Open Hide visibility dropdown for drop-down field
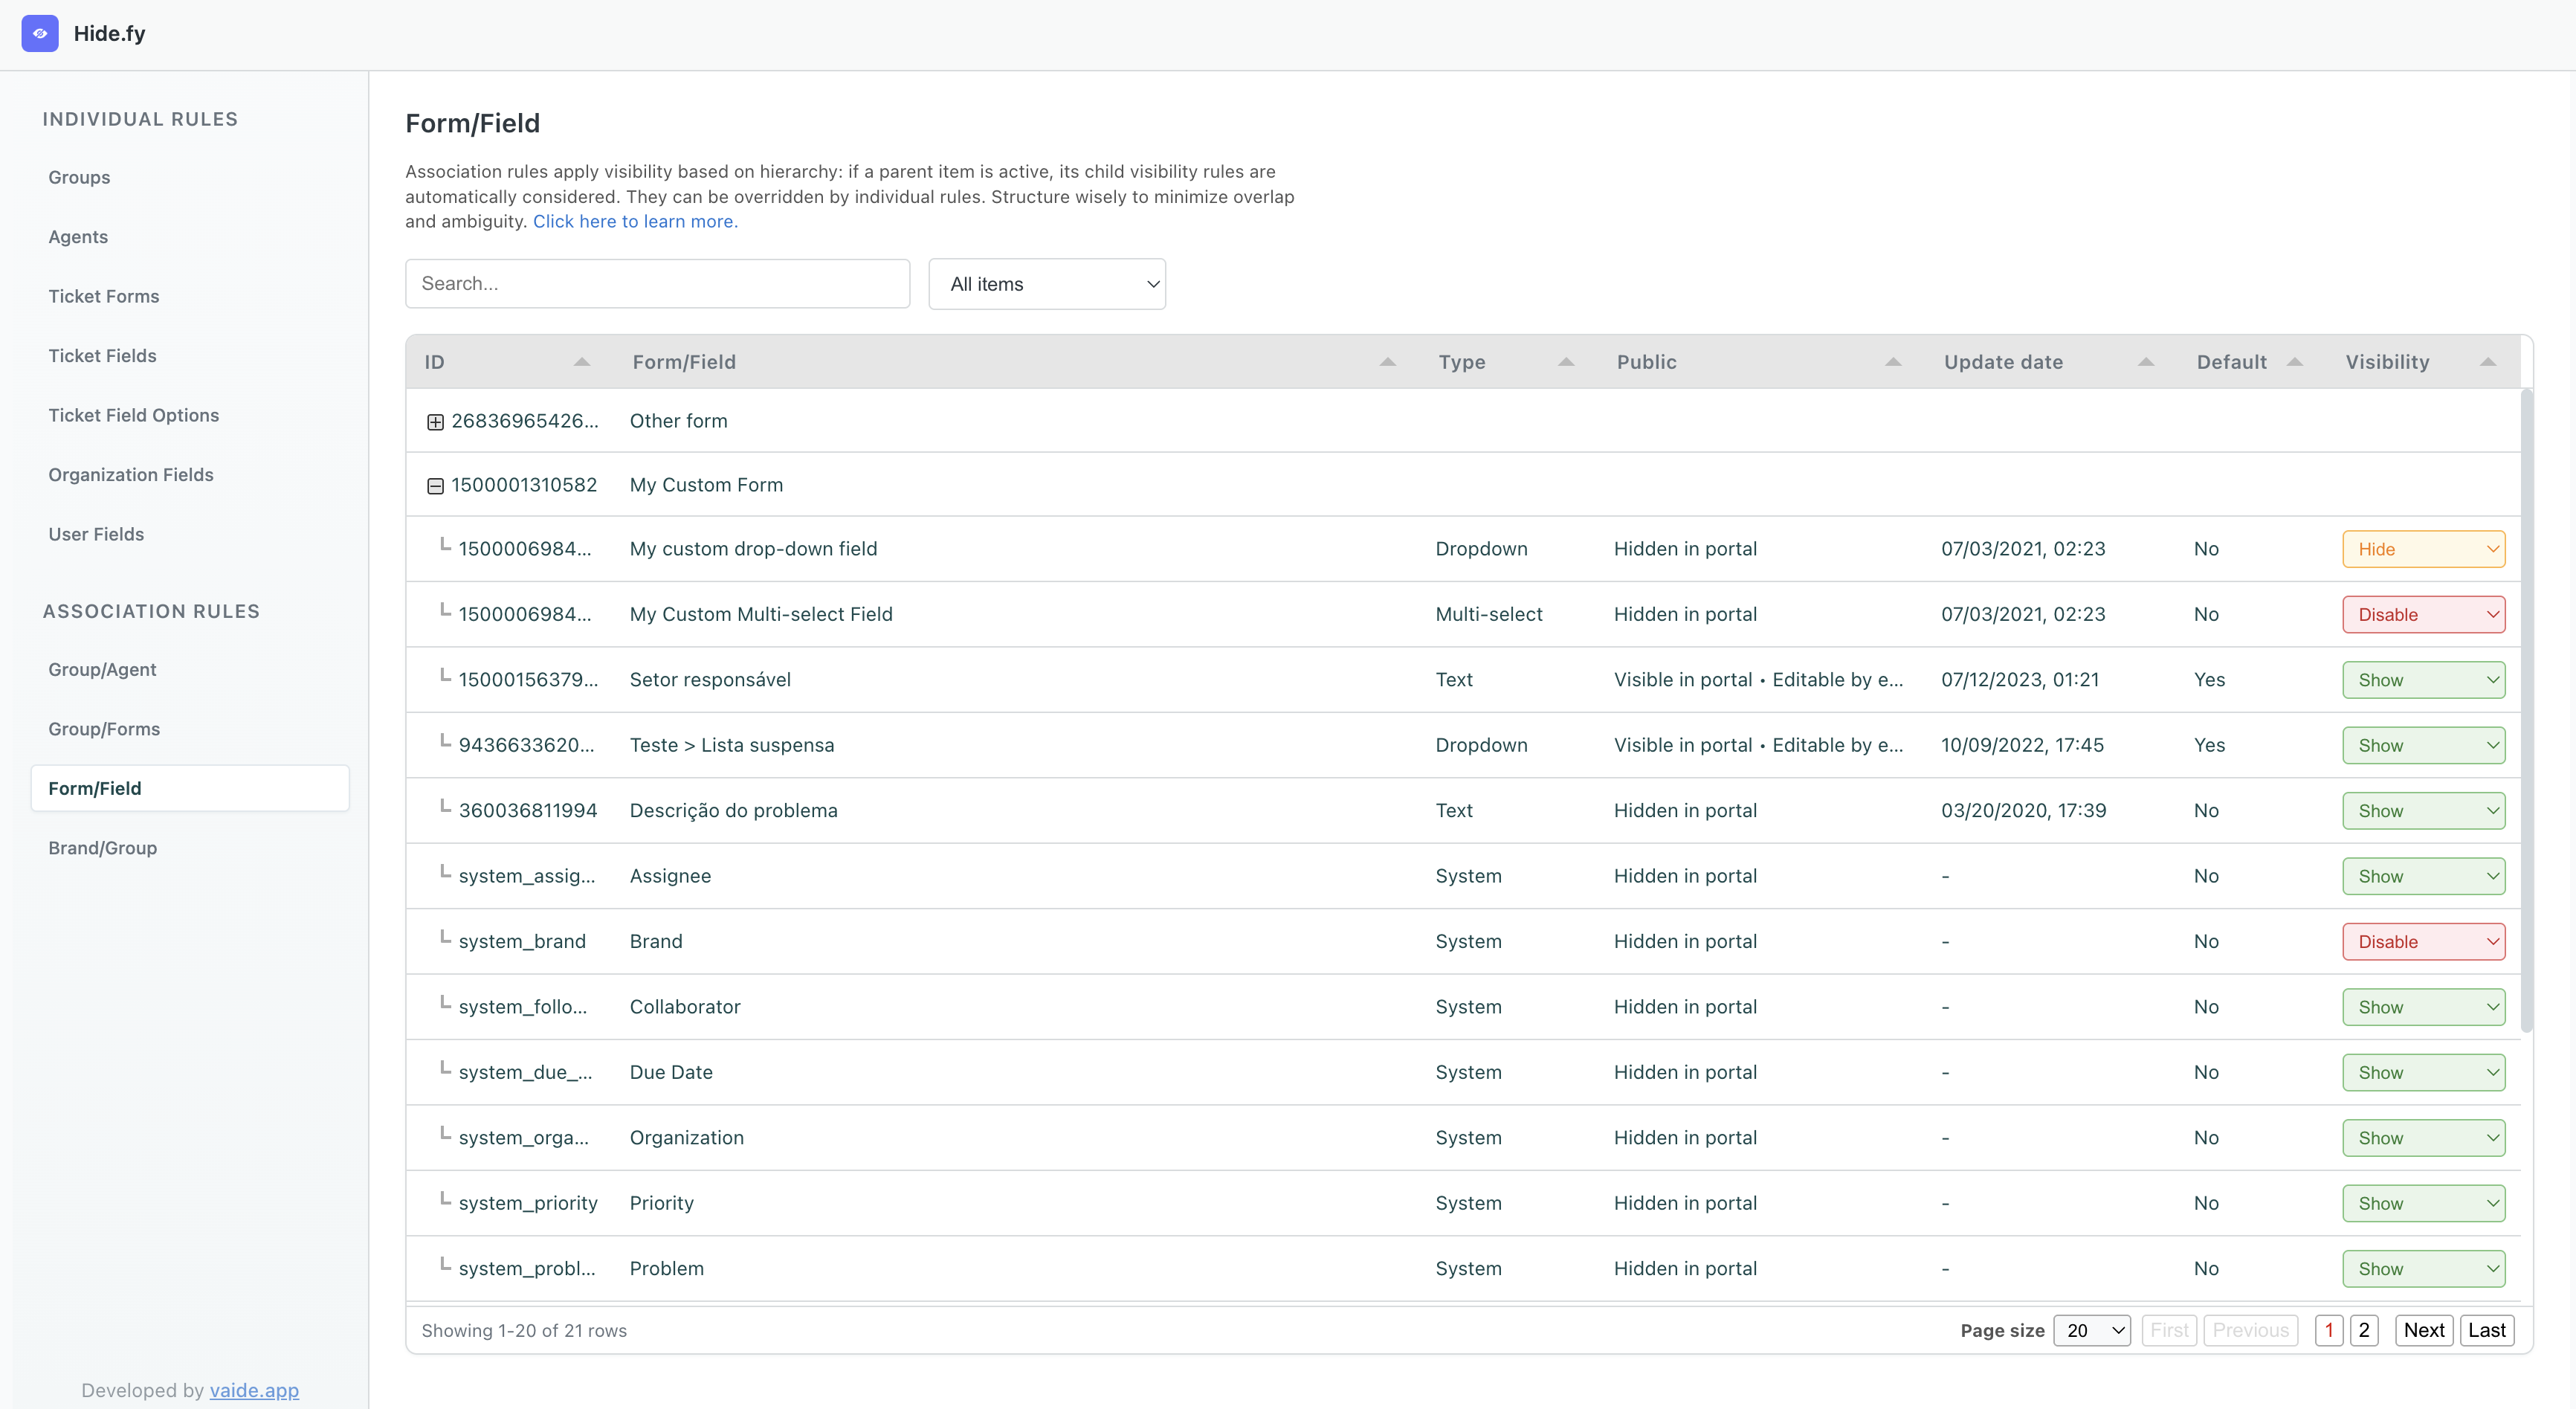This screenshot has width=2576, height=1409. pos(2423,549)
